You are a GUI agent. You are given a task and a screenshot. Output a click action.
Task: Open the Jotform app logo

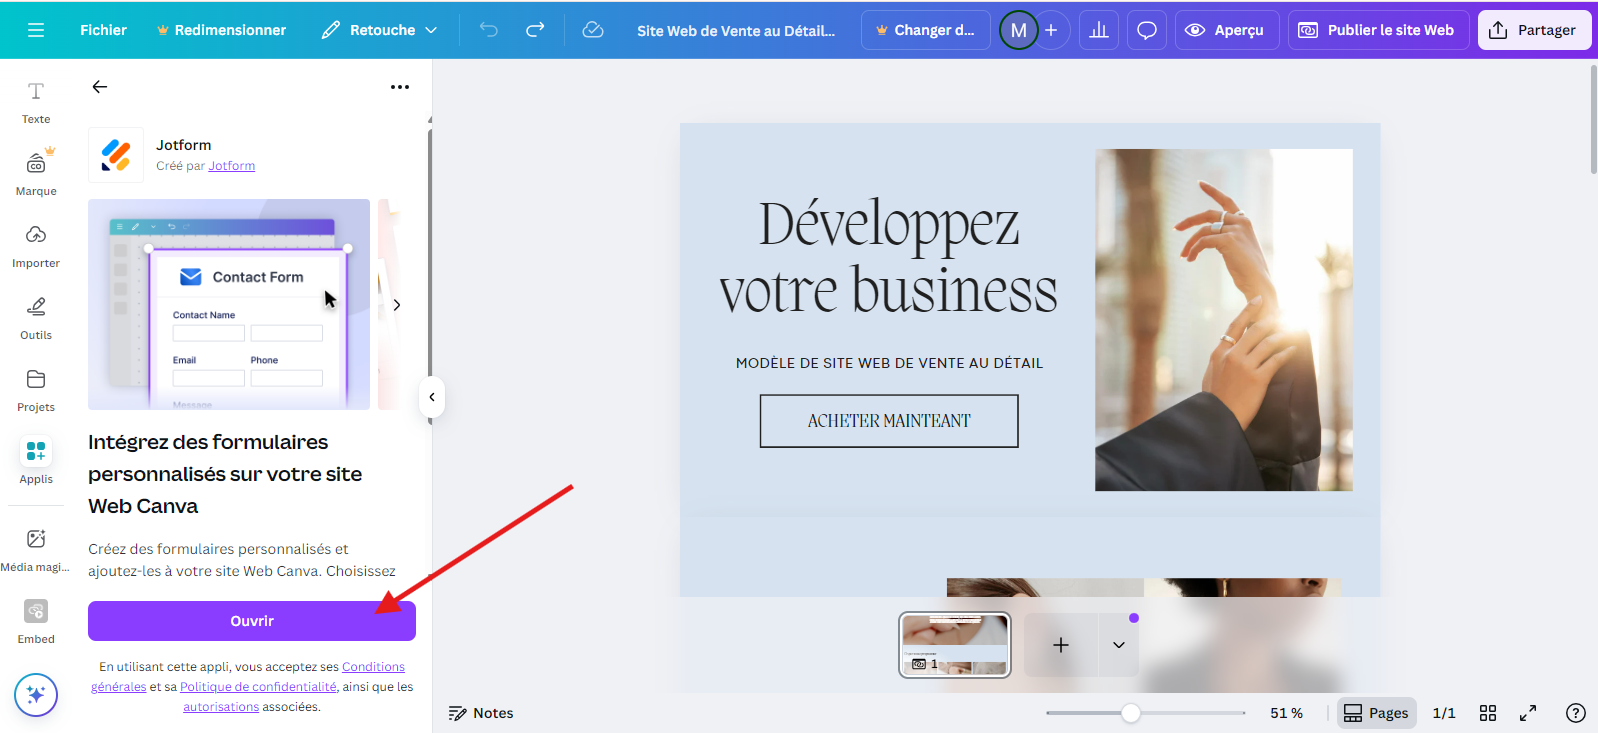point(116,155)
